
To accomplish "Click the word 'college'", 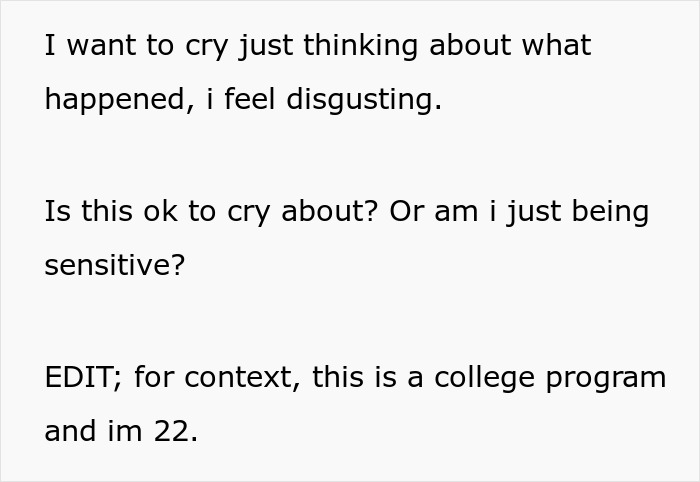I will (x=489, y=378).
